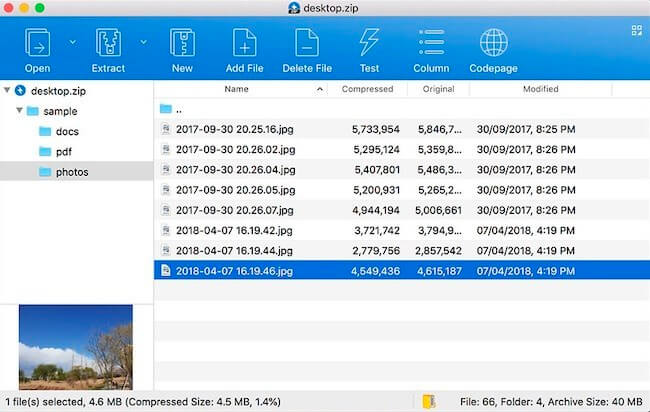This screenshot has width=650, height=412.
Task: Open the dropdown arrow next to Open
Action: click(72, 42)
